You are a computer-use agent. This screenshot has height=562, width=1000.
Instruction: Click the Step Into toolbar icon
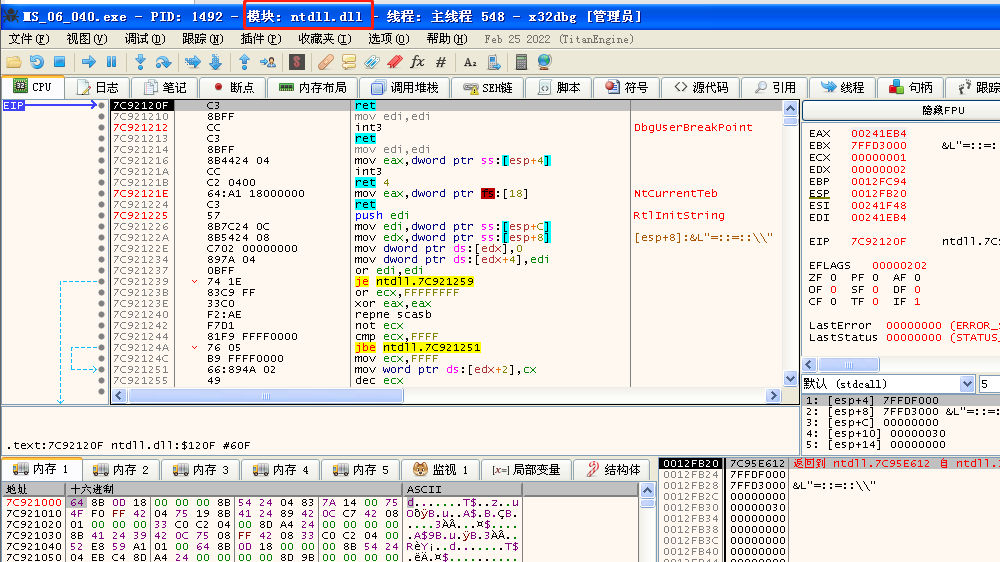140,62
